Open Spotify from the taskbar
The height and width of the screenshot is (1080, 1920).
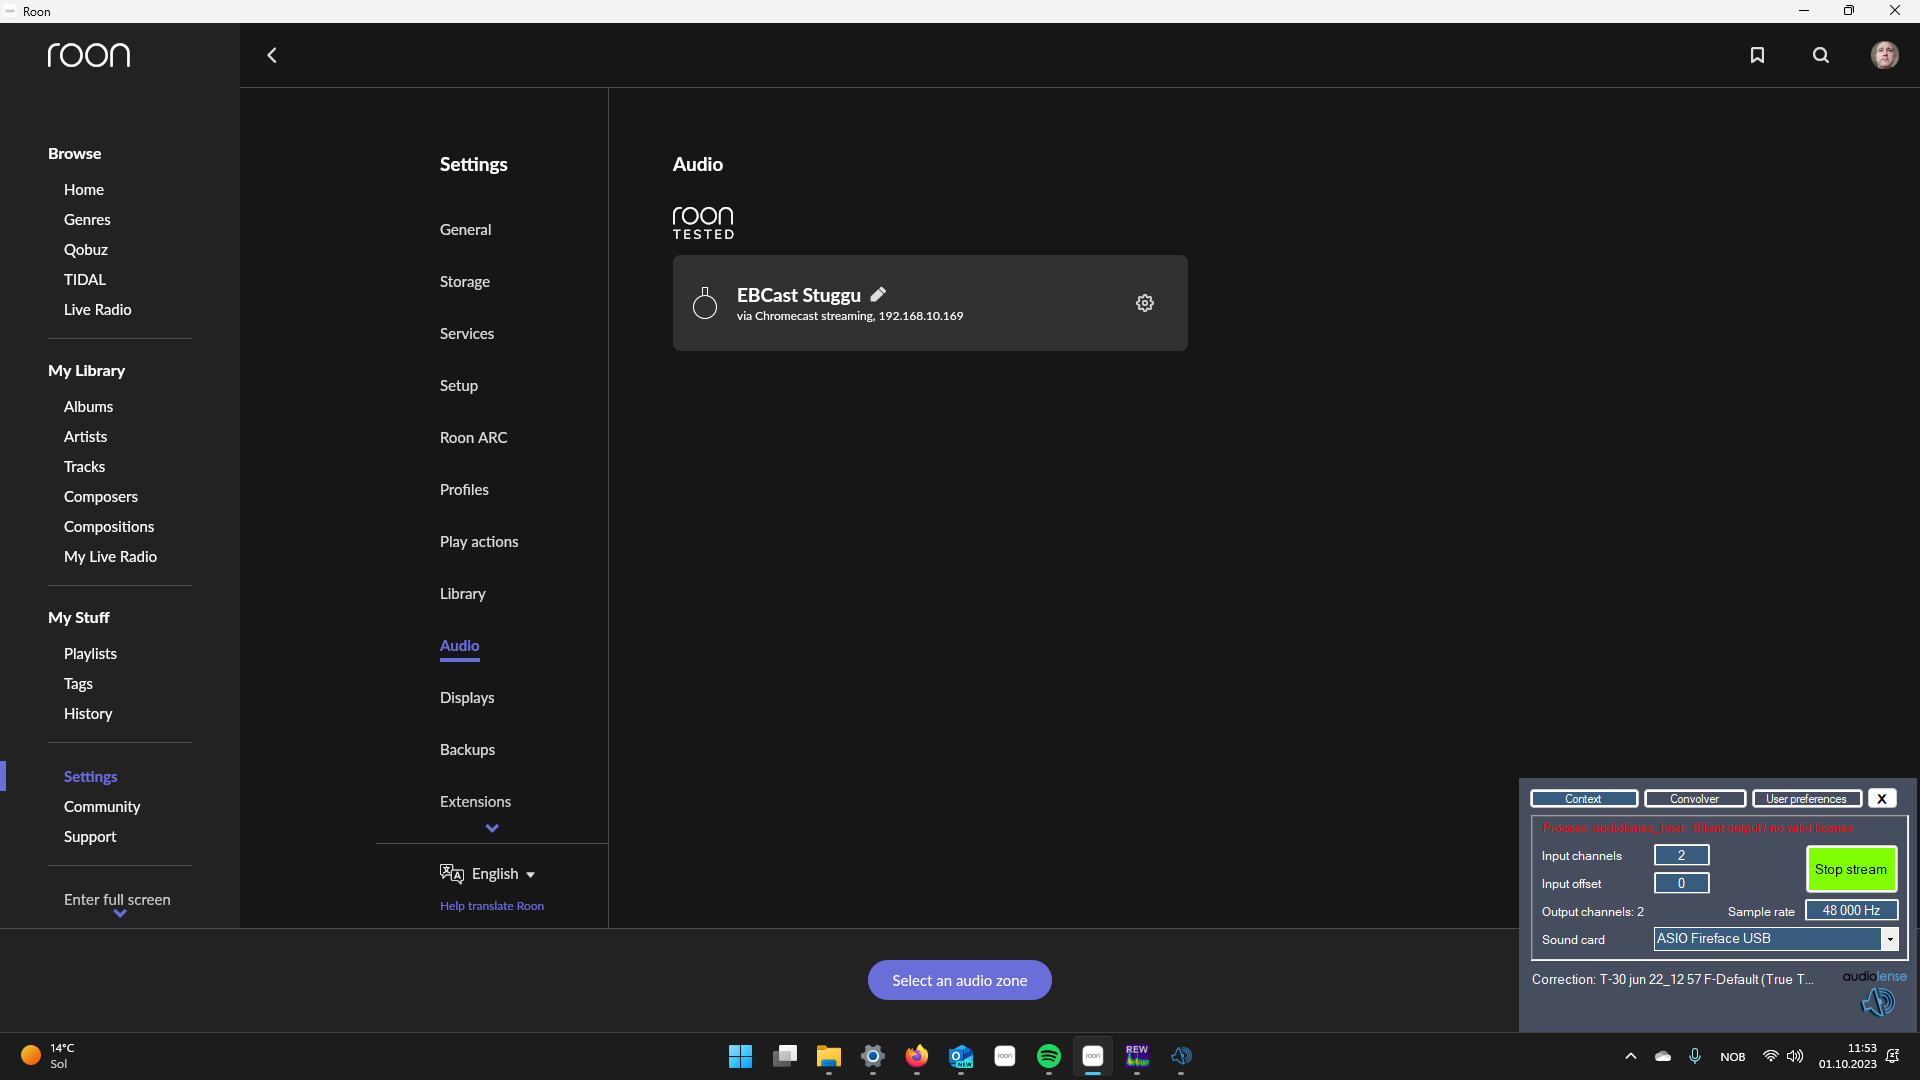coord(1048,1056)
